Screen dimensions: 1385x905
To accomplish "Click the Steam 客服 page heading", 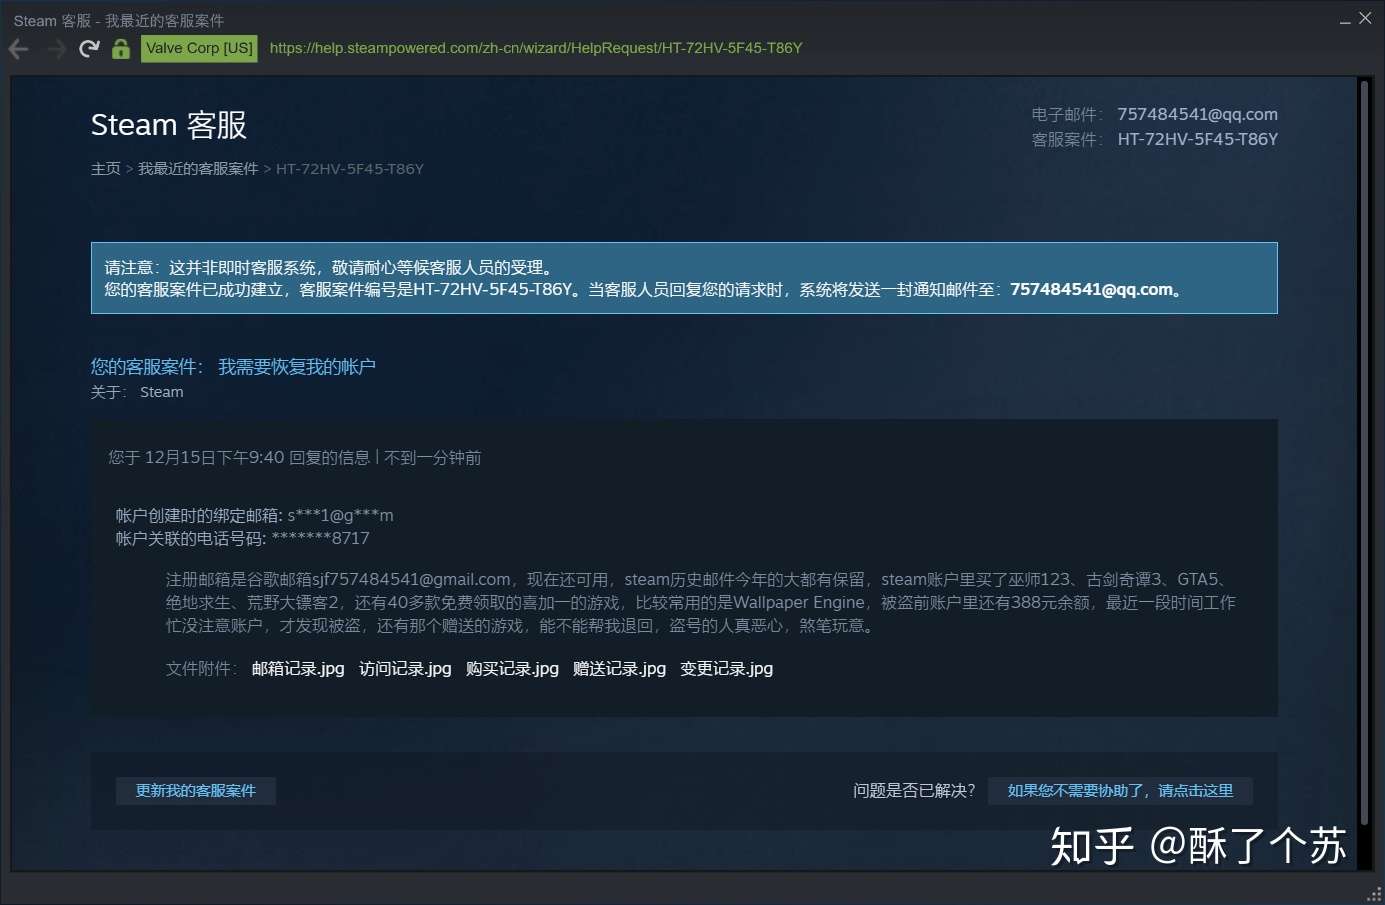I will (168, 125).
